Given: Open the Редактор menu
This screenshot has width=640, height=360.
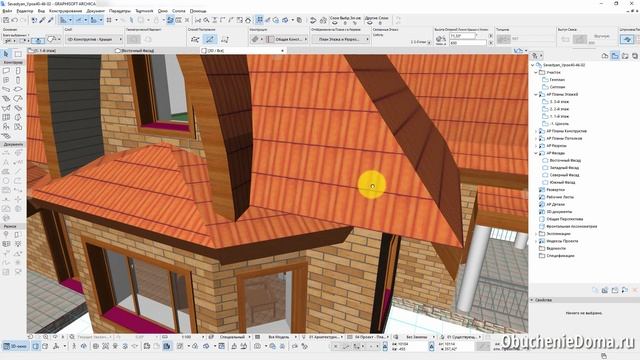Looking at the screenshot, I should point(24,11).
